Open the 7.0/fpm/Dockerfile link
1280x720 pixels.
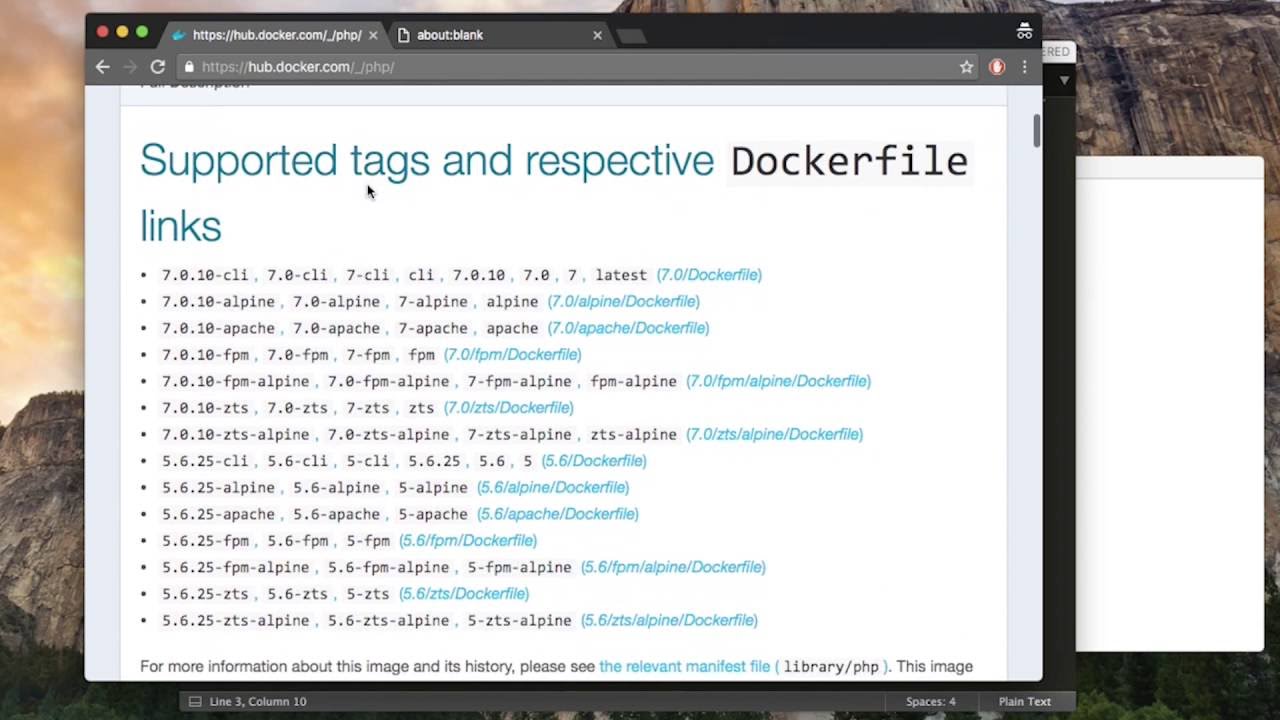coord(512,354)
